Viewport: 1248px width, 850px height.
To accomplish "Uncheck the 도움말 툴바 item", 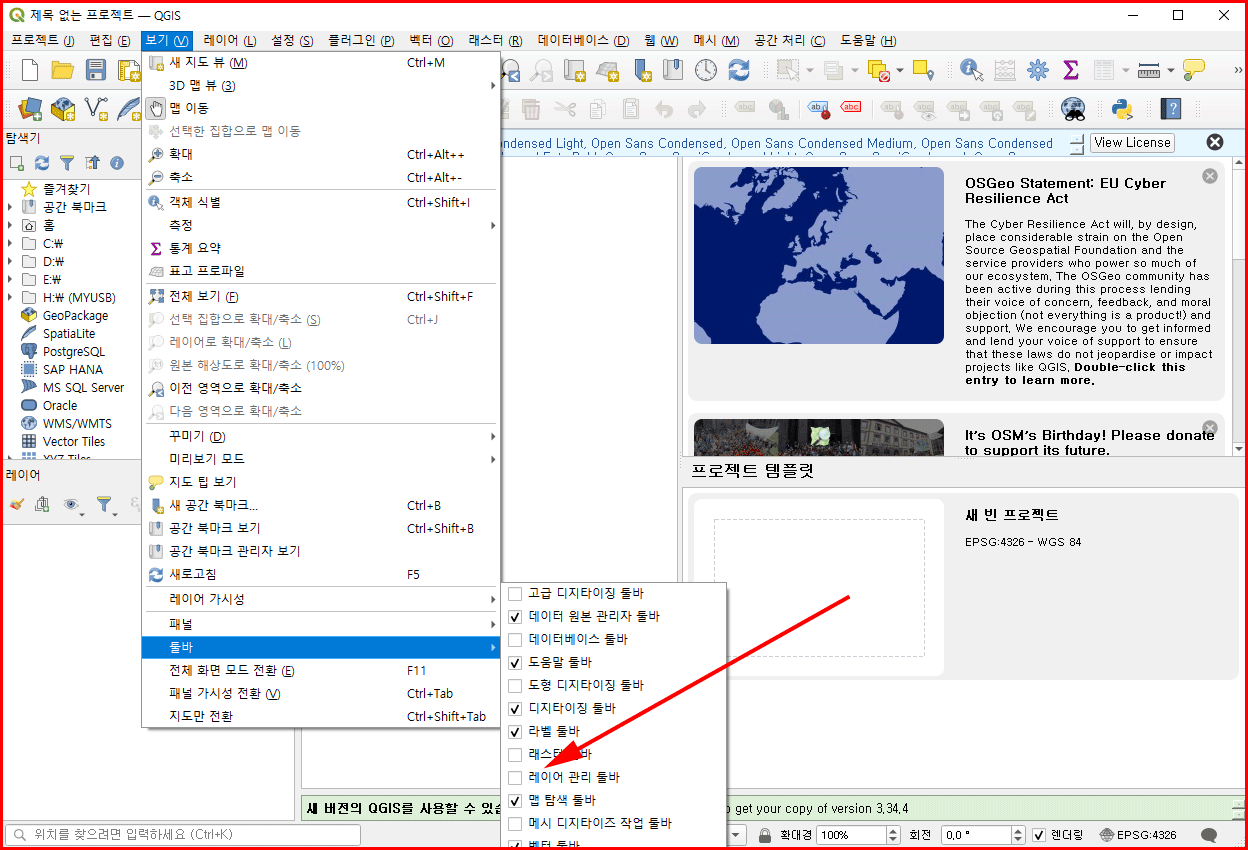I will click(515, 662).
